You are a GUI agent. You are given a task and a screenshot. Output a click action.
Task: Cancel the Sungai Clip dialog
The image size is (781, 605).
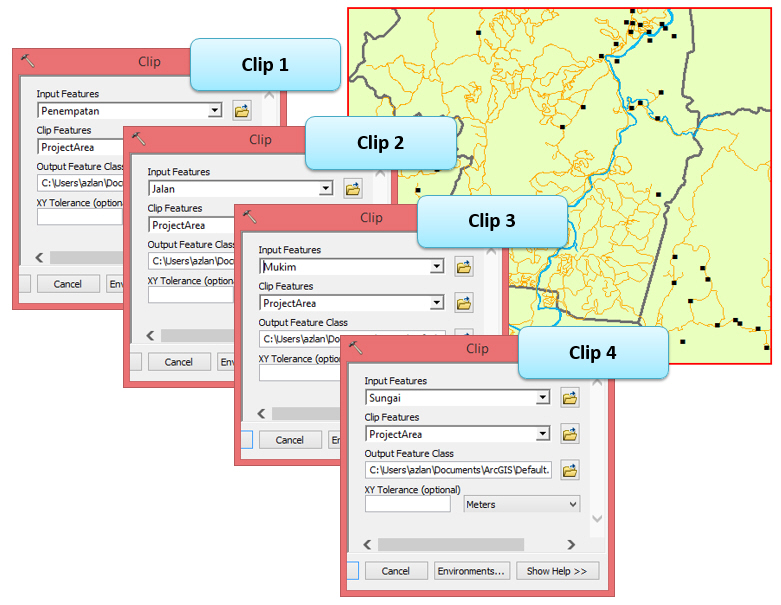point(396,571)
